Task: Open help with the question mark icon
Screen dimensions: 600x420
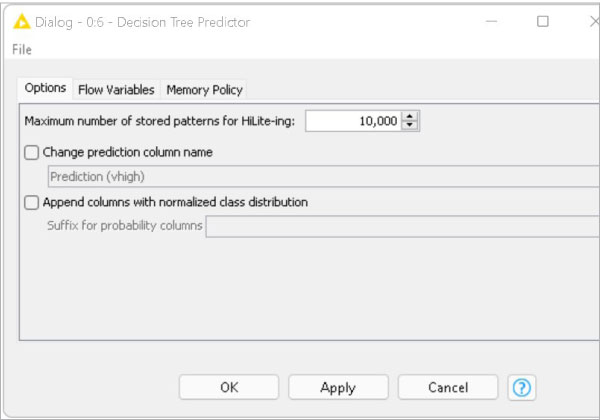Action: coord(520,387)
